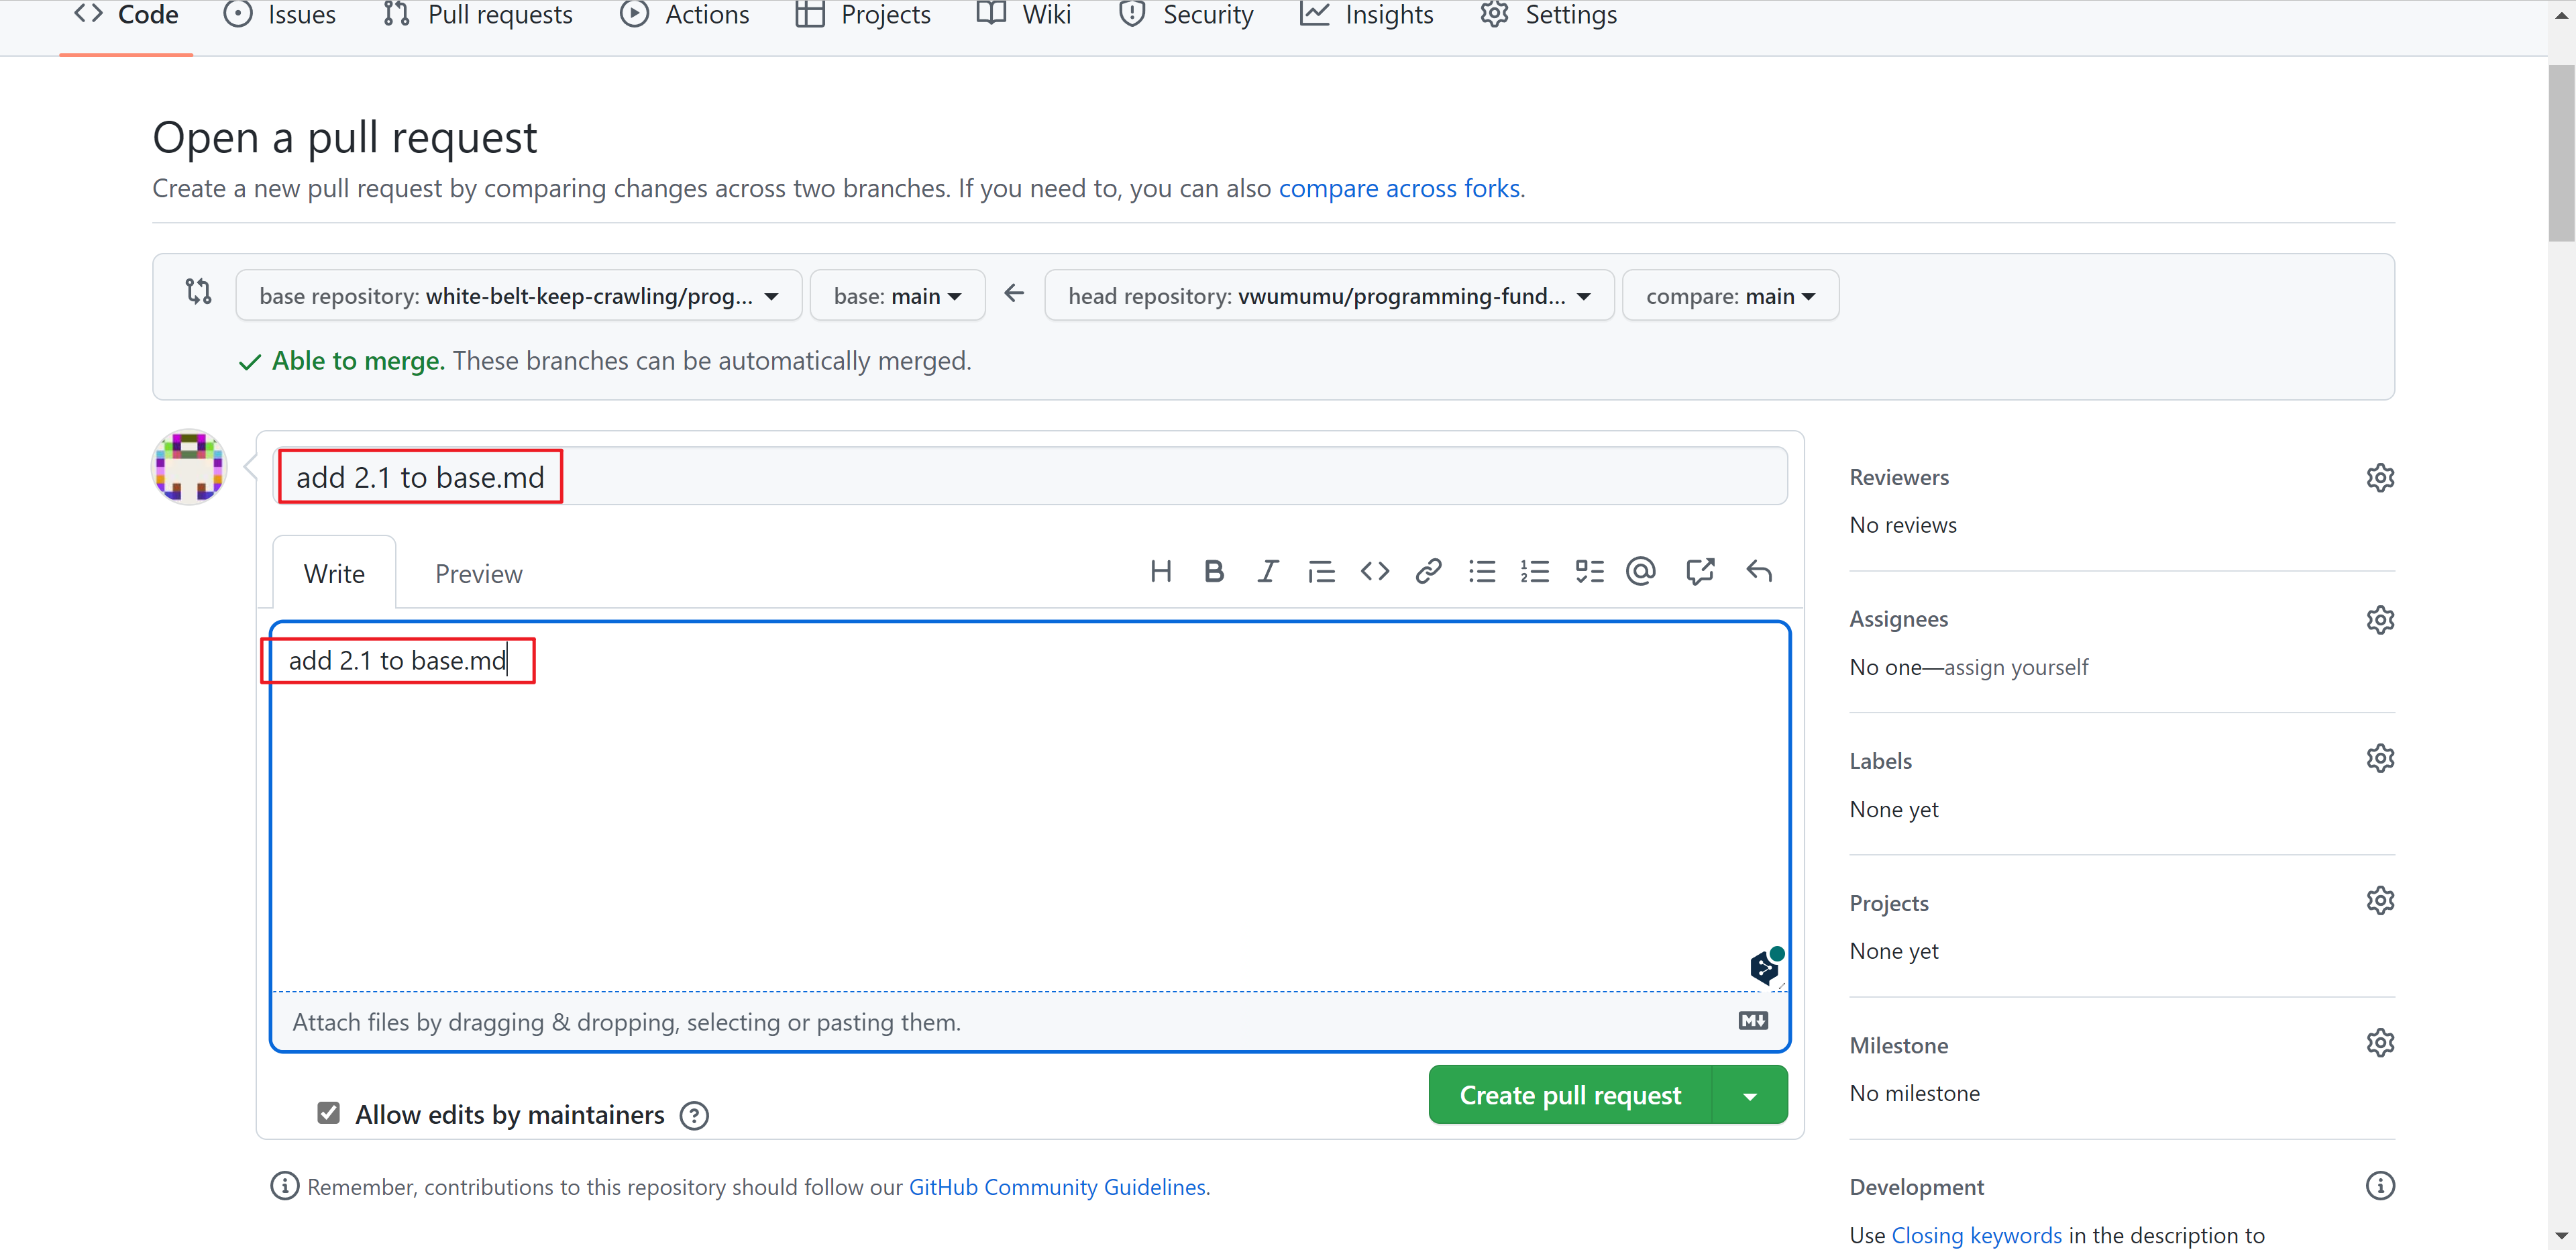Apply italic formatting icon
Image resolution: width=2576 pixels, height=1250 pixels.
click(1267, 571)
